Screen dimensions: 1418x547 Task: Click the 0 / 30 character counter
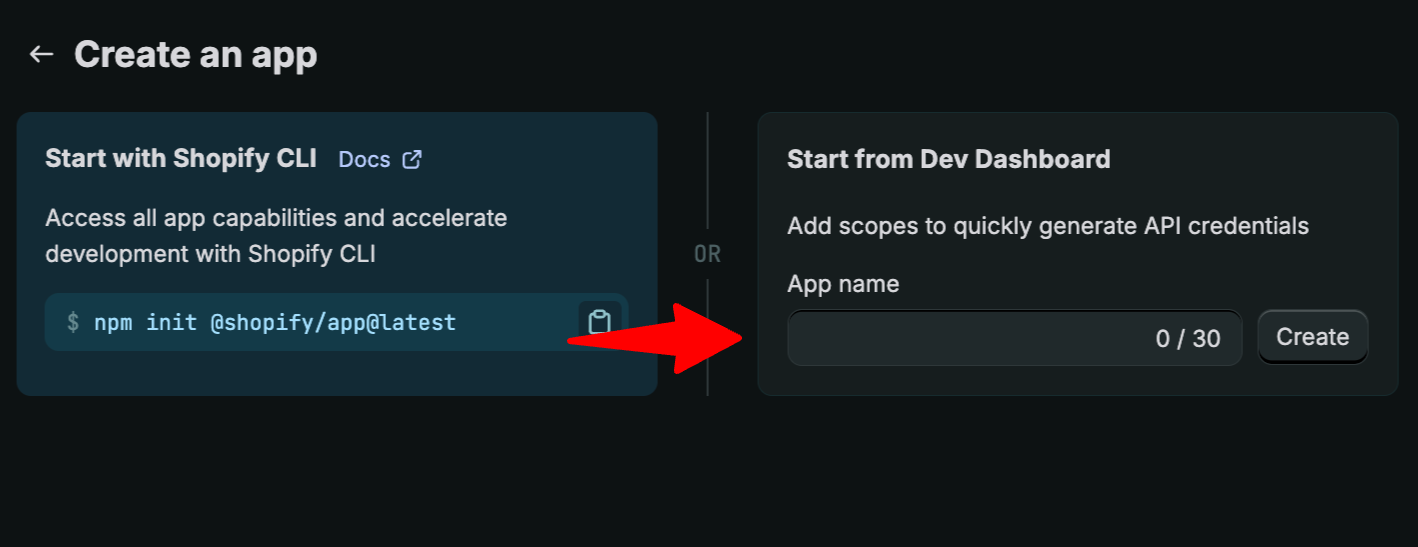point(1188,338)
